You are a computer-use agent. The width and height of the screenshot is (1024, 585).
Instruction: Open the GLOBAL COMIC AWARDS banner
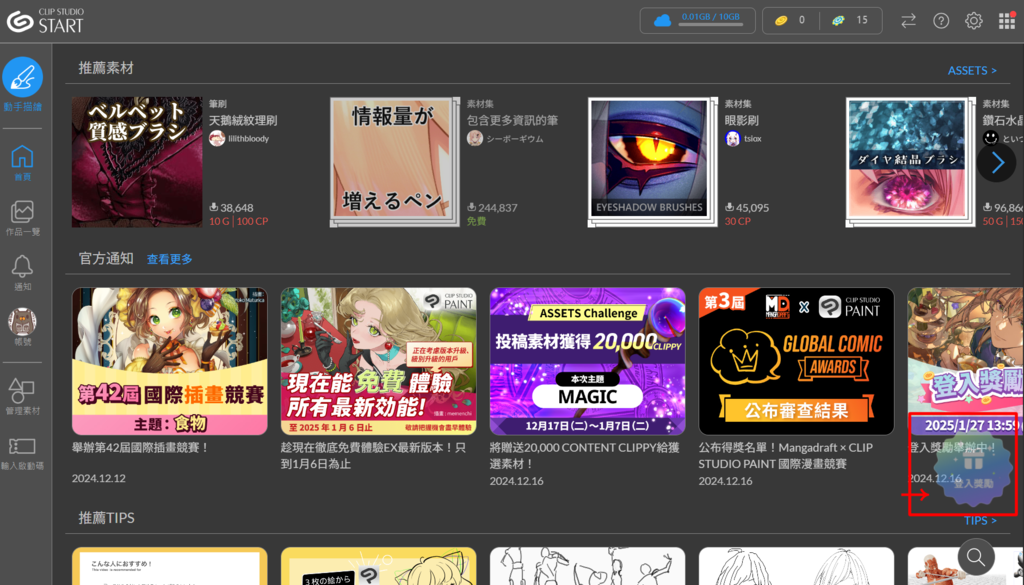(797, 362)
